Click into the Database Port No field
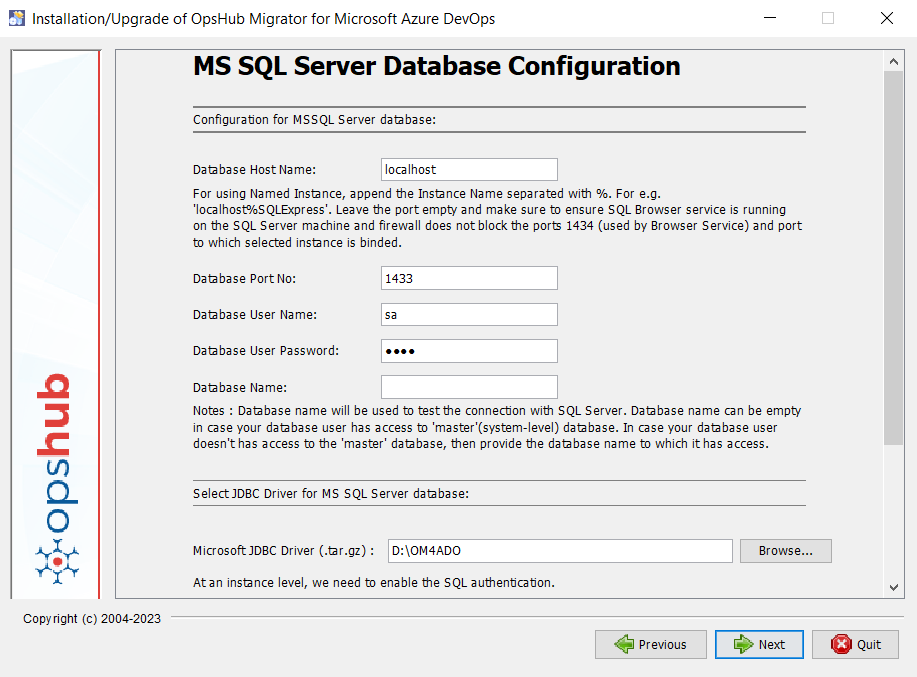Viewport: 917px width, 677px height. 469,278
